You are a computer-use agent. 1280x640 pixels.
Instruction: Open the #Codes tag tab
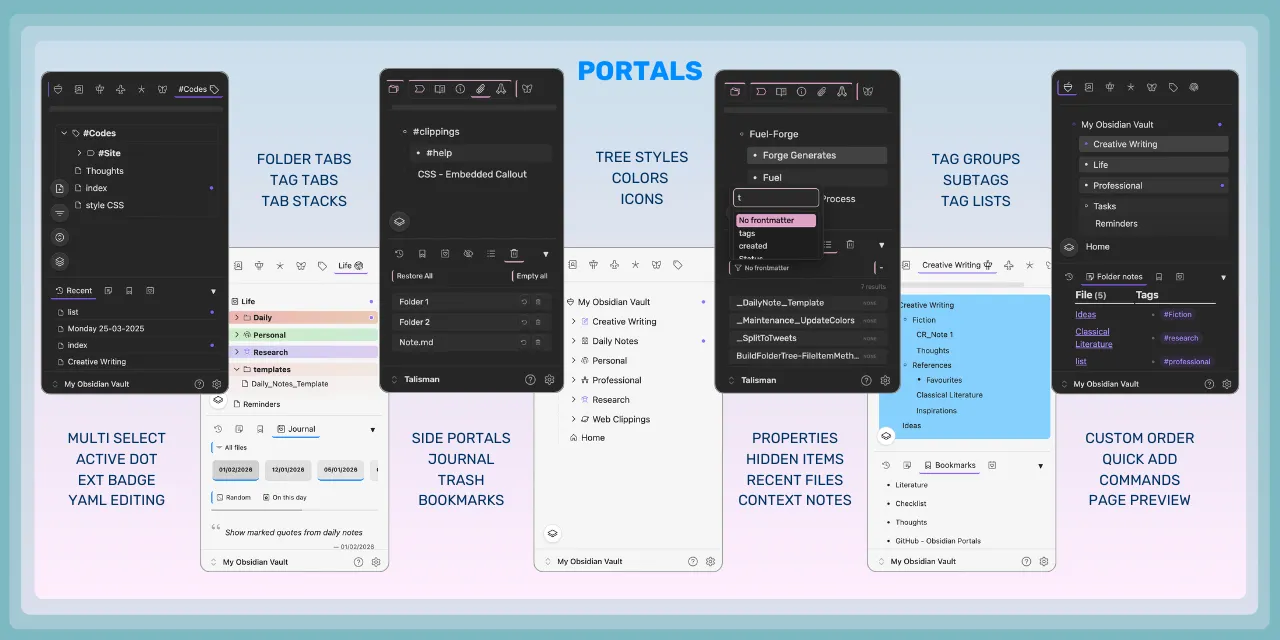coord(198,89)
